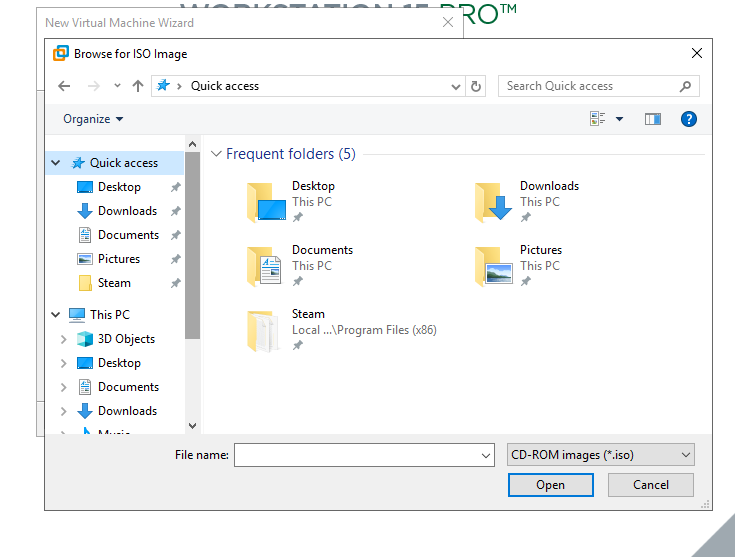Click the Cancel button
This screenshot has width=735, height=557.
(x=651, y=485)
